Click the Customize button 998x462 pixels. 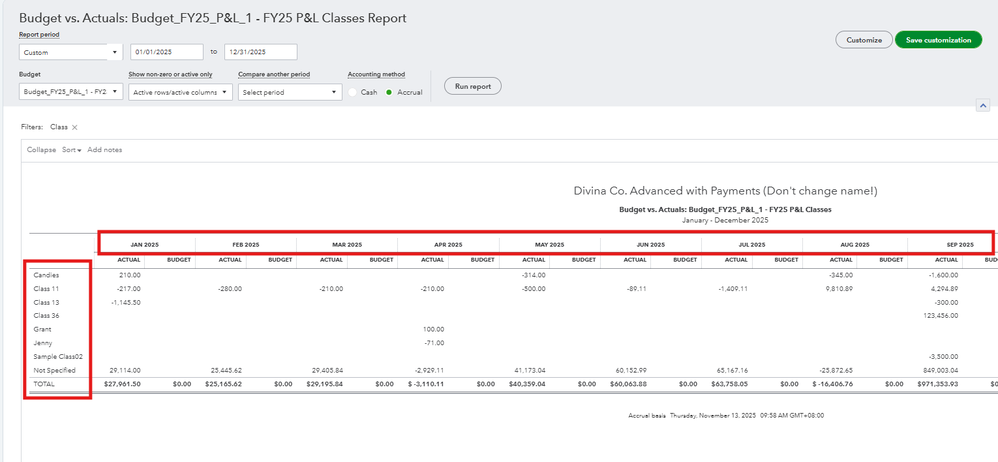click(x=864, y=40)
